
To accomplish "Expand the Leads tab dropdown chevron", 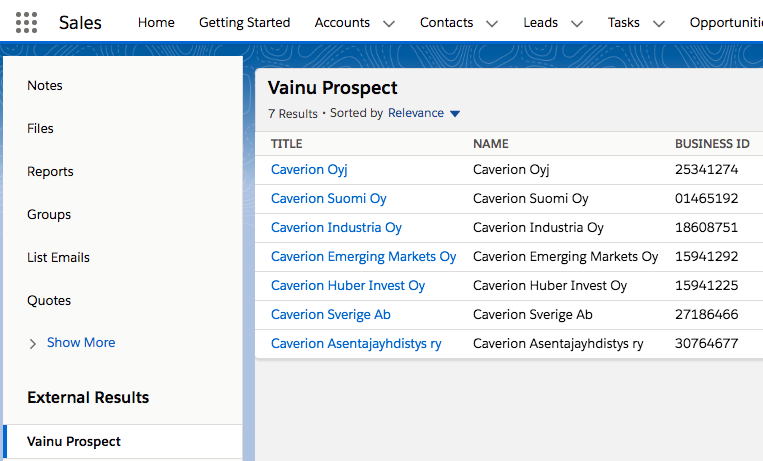I will (578, 23).
